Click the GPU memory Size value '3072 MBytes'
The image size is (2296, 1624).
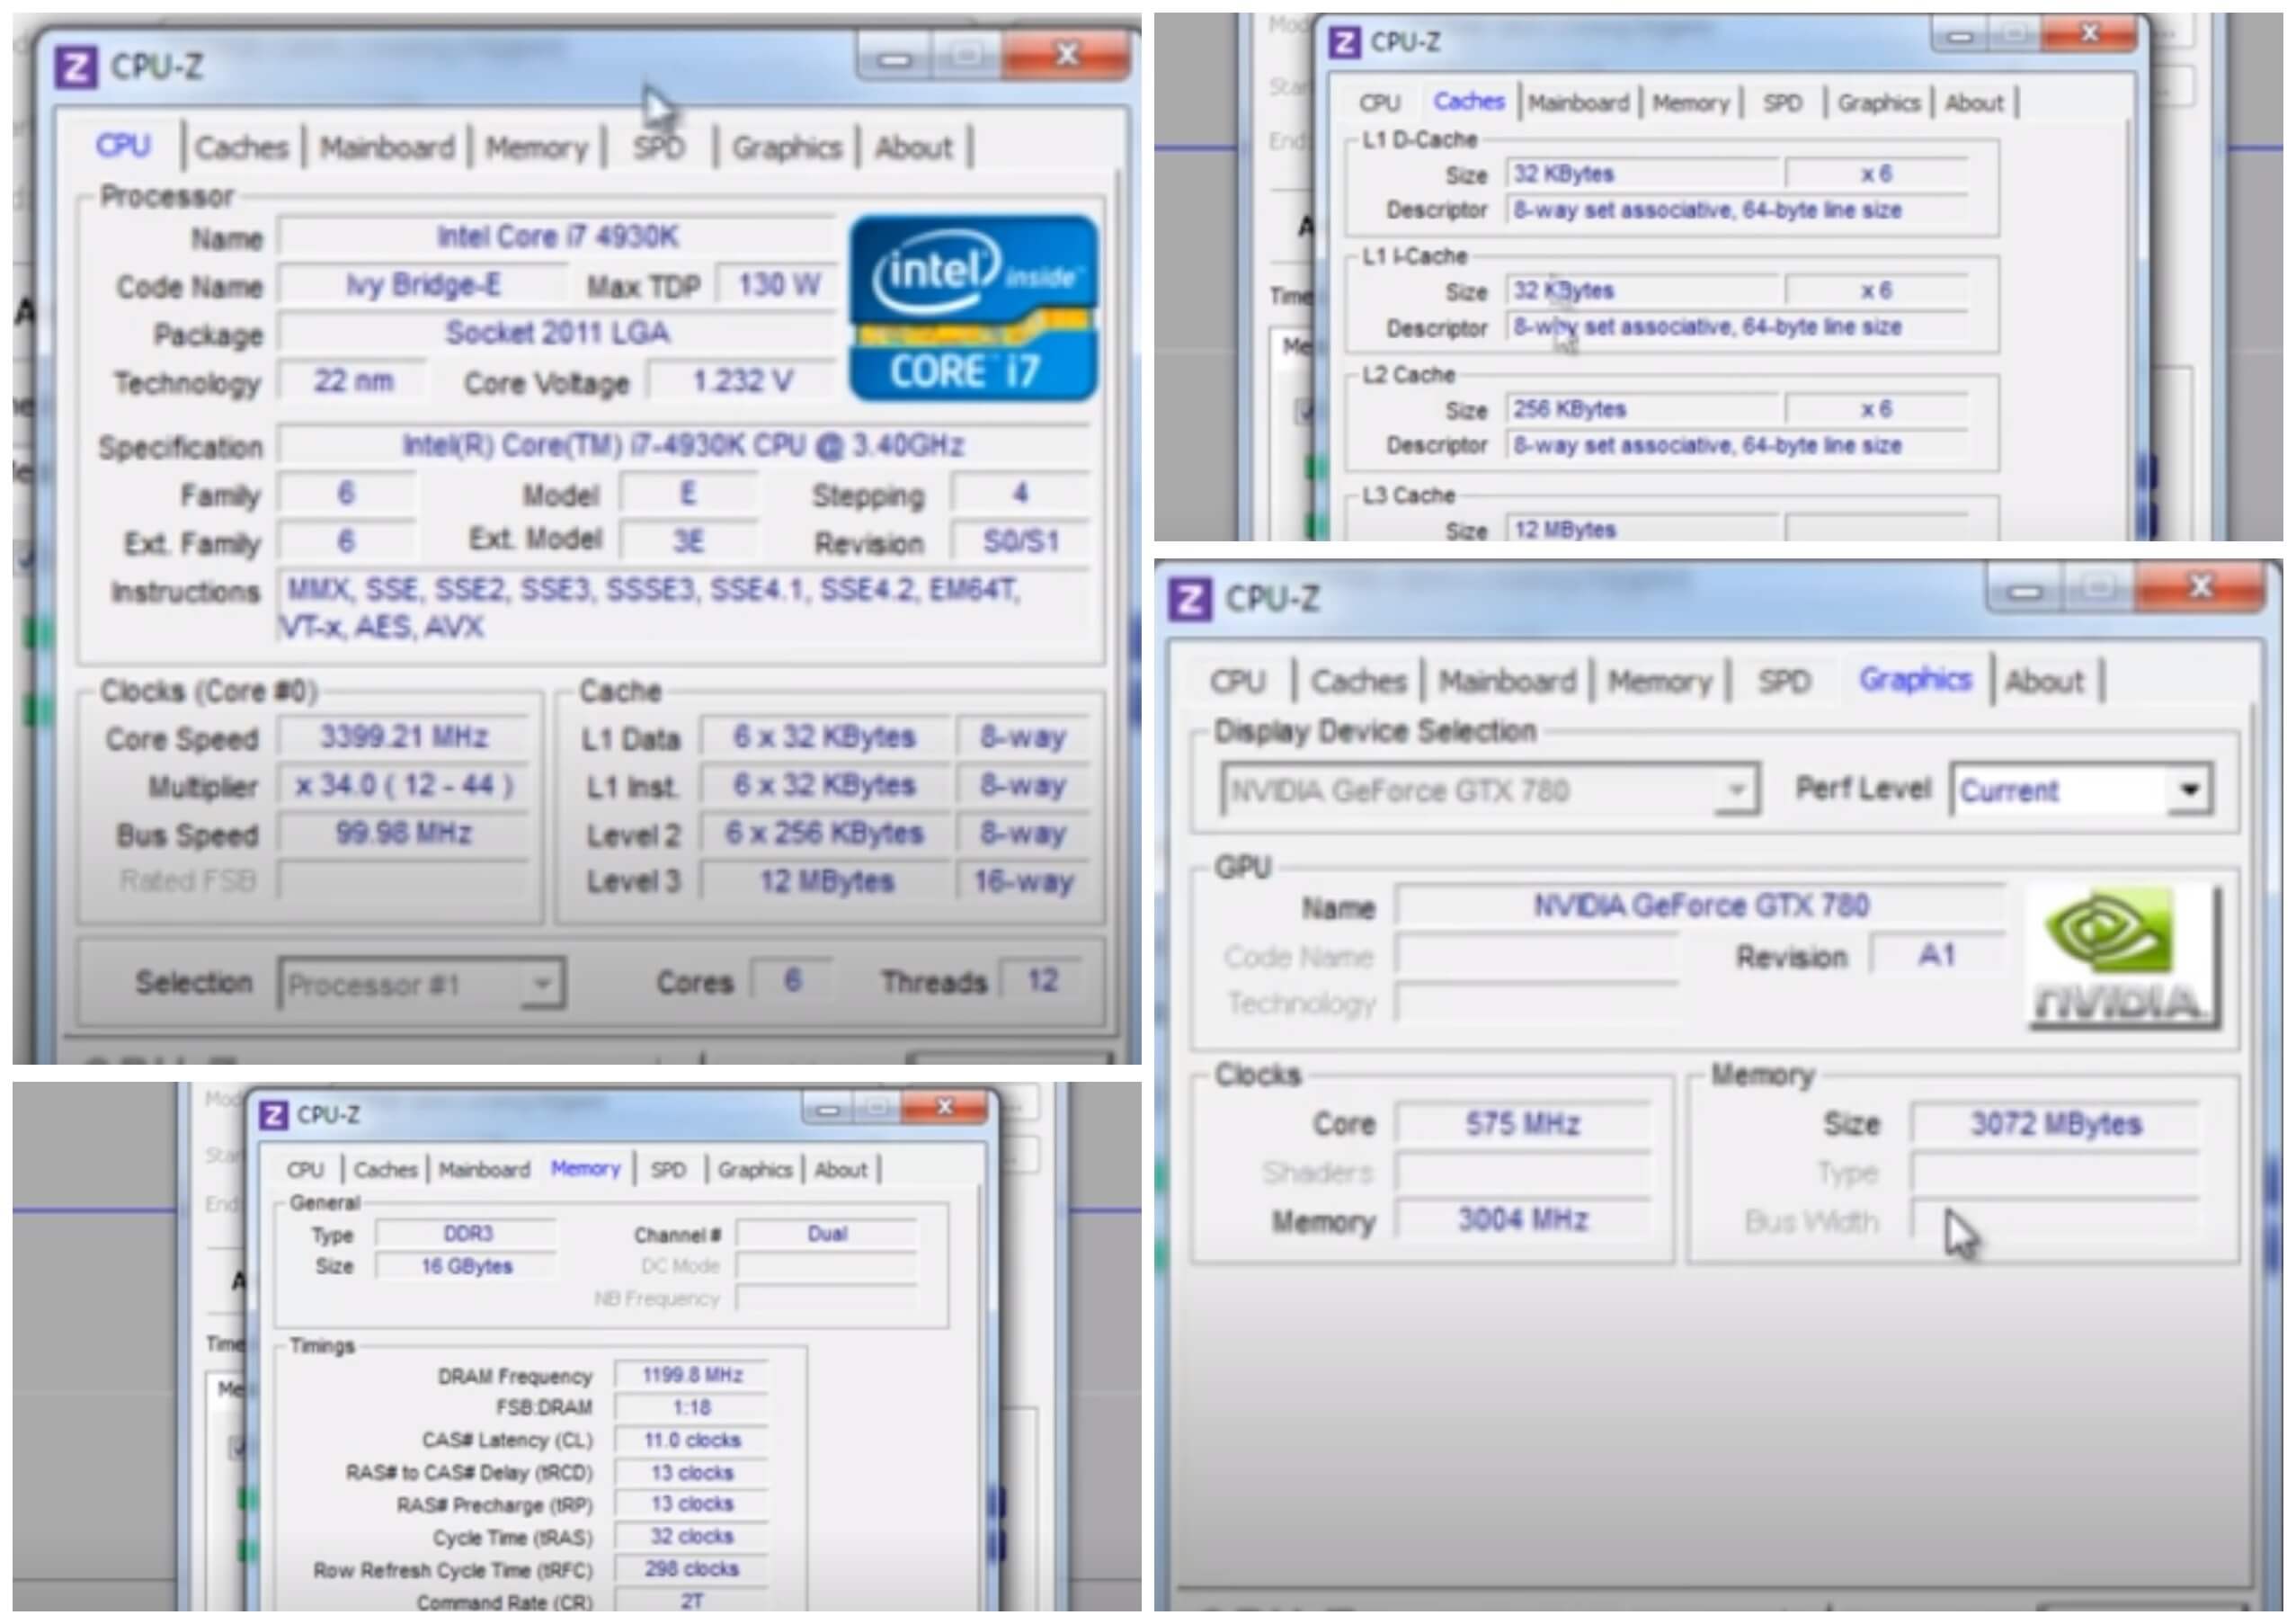click(x=2056, y=1124)
